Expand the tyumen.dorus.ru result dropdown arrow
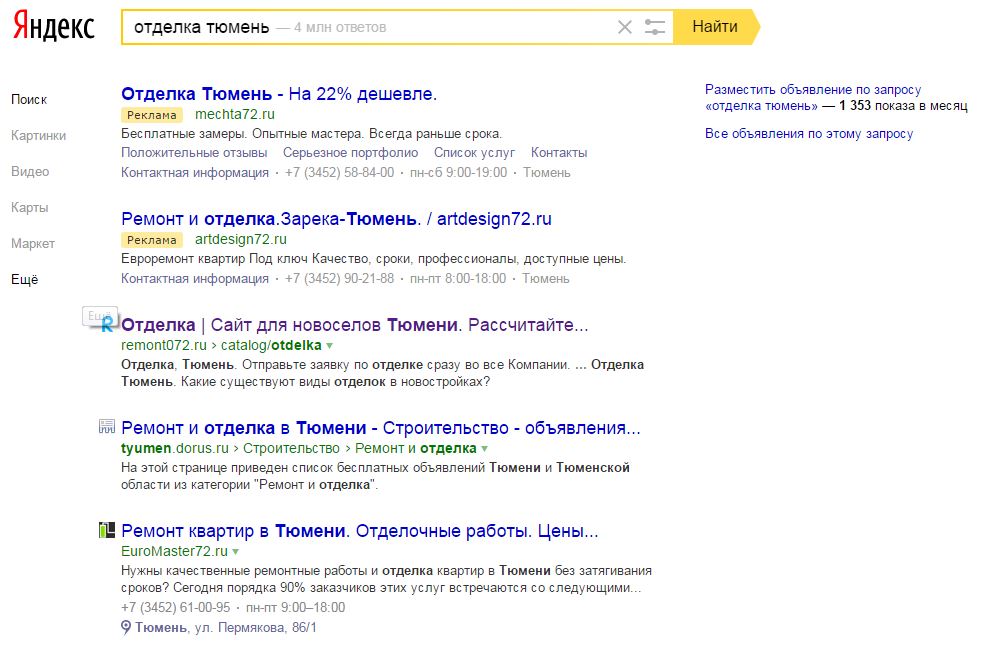 coord(484,448)
